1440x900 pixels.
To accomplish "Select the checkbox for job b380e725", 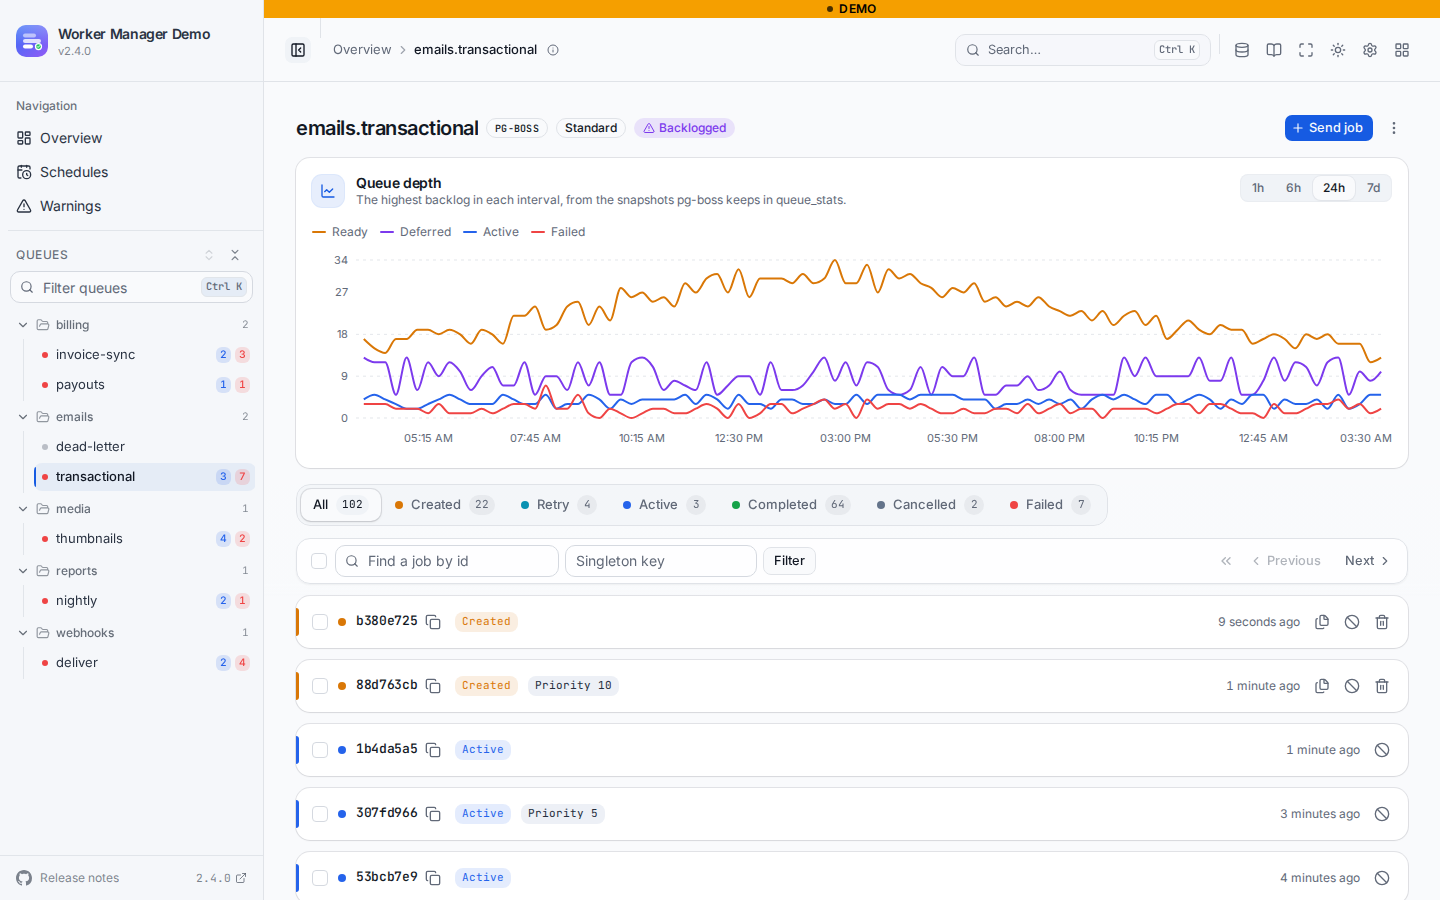I will tap(320, 622).
